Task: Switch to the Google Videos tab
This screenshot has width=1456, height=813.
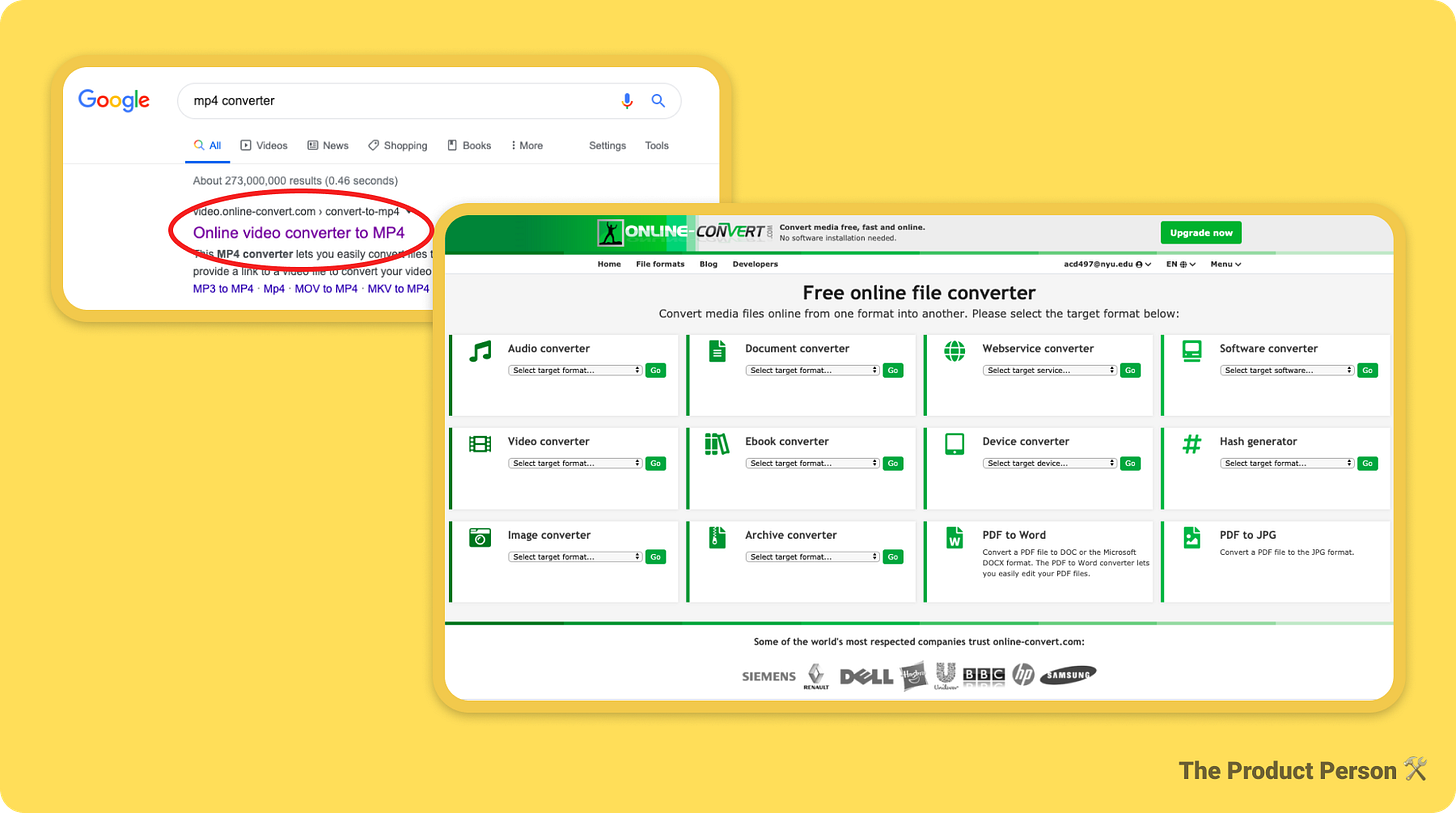Action: coord(264,146)
